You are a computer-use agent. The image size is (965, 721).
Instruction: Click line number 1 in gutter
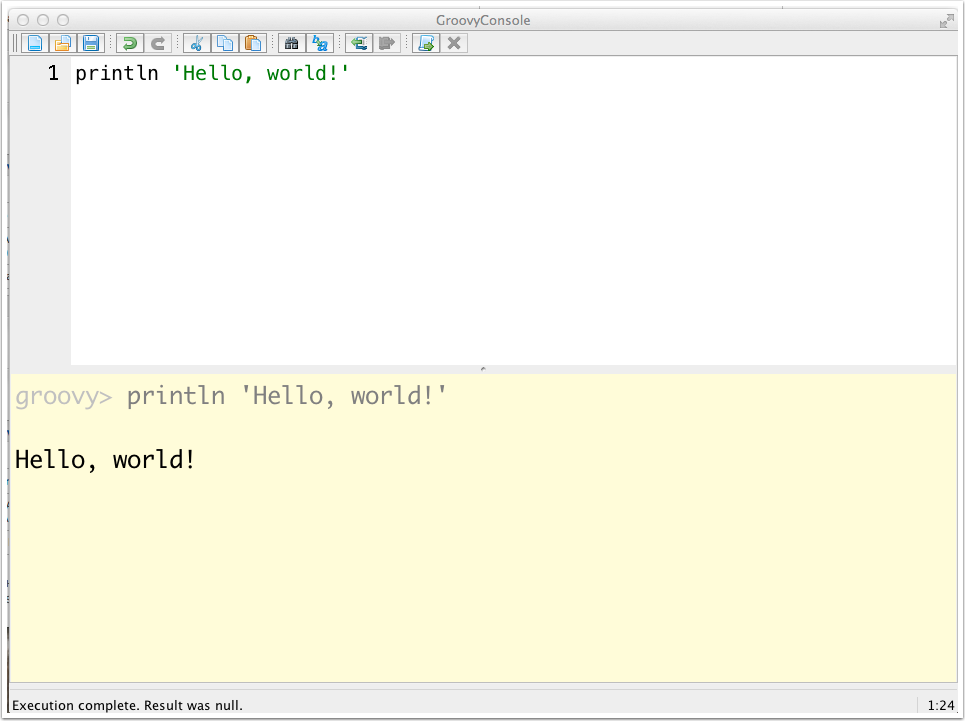54,73
